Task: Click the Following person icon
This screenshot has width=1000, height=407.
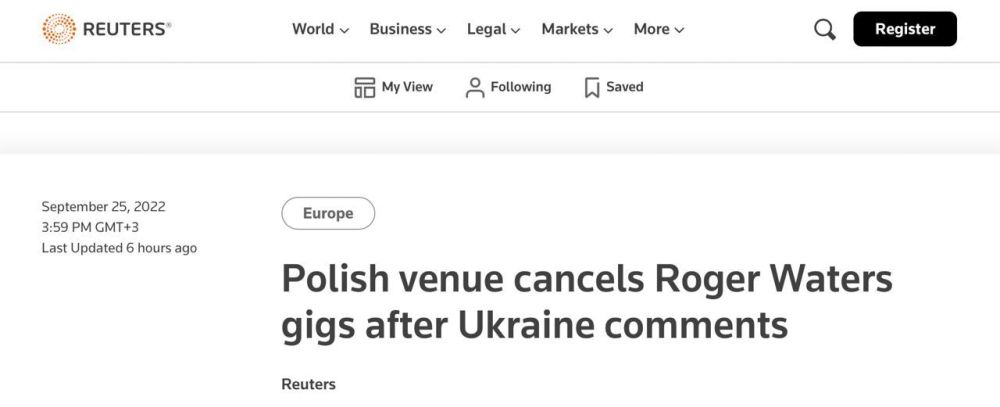Action: 475,88
